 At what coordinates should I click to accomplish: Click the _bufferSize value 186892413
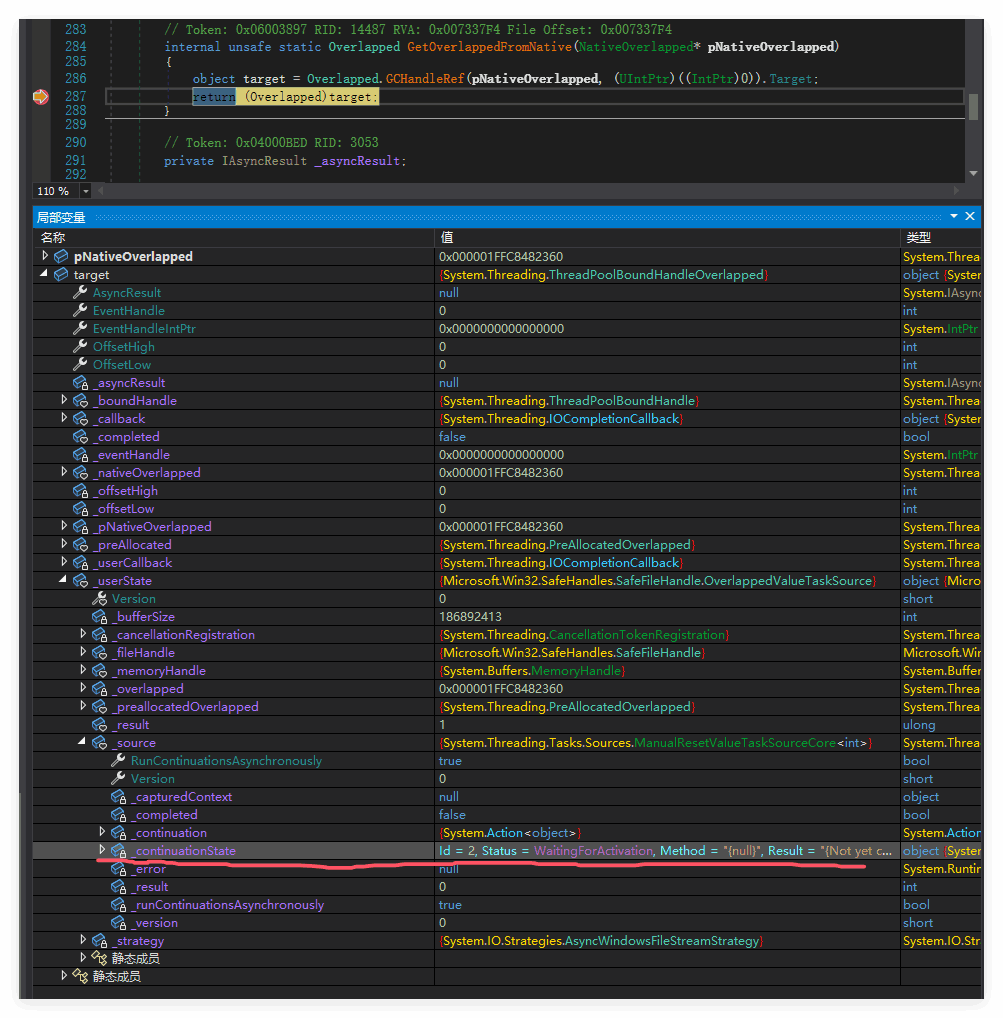tap(470, 617)
